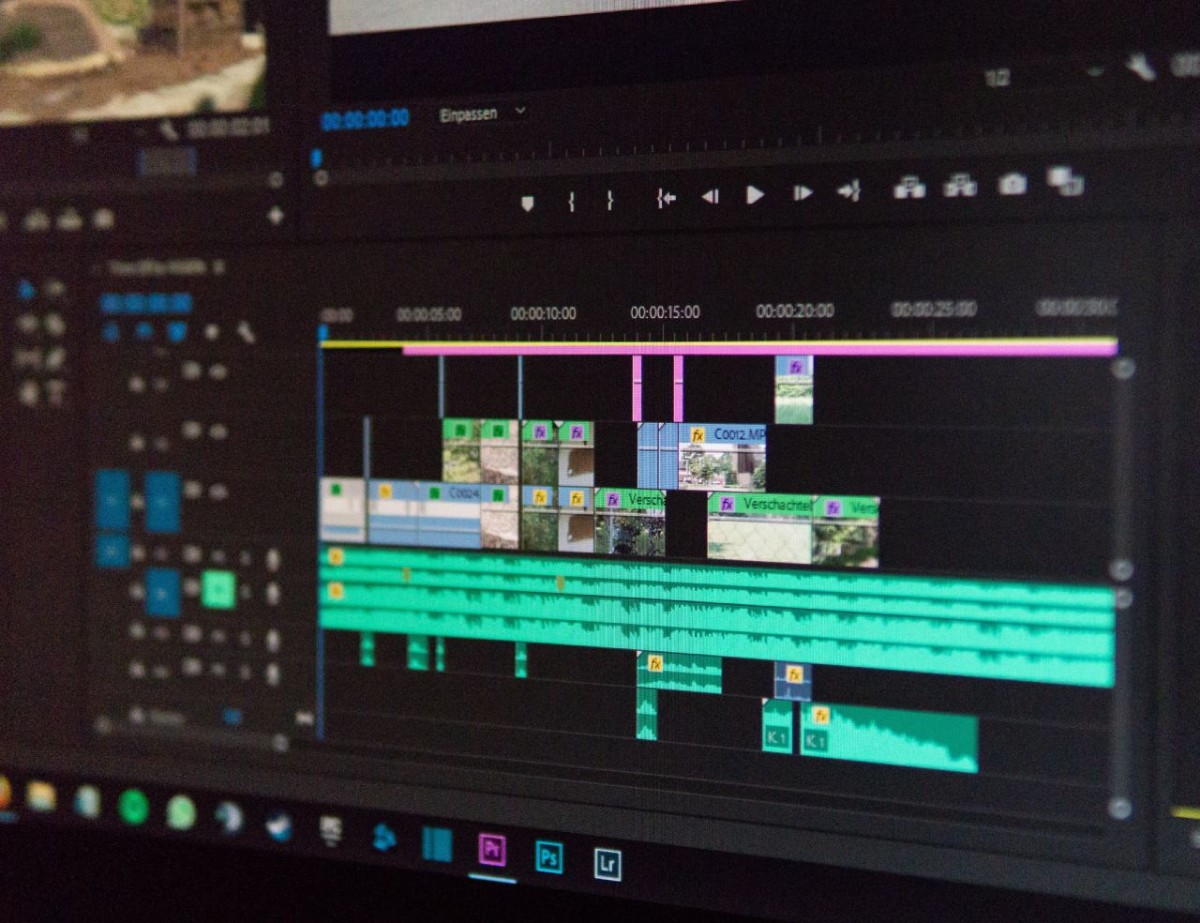The width and height of the screenshot is (1200, 923).
Task: Unmute the audio track with green Mute button
Action: click(218, 590)
